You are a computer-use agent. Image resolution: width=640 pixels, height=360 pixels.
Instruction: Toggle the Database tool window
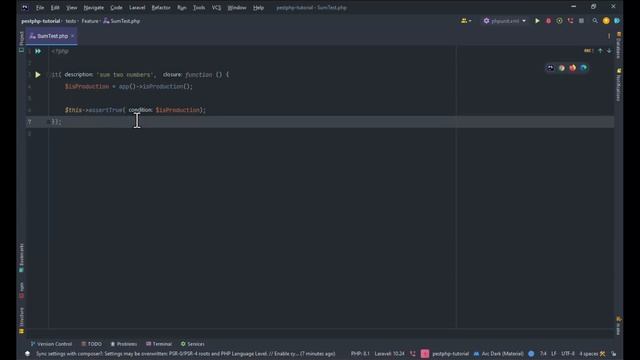619,46
